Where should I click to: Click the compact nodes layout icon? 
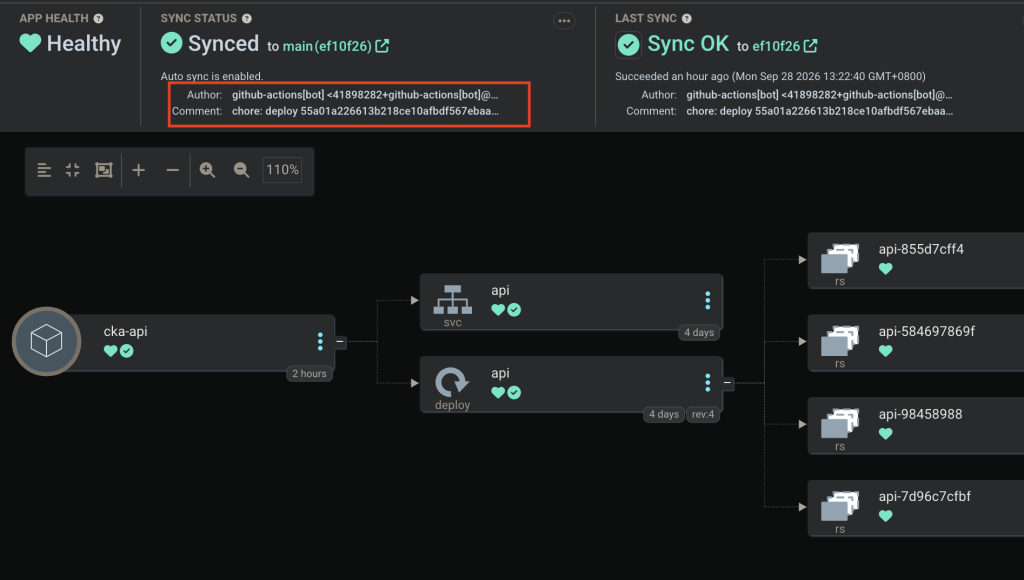click(44, 170)
